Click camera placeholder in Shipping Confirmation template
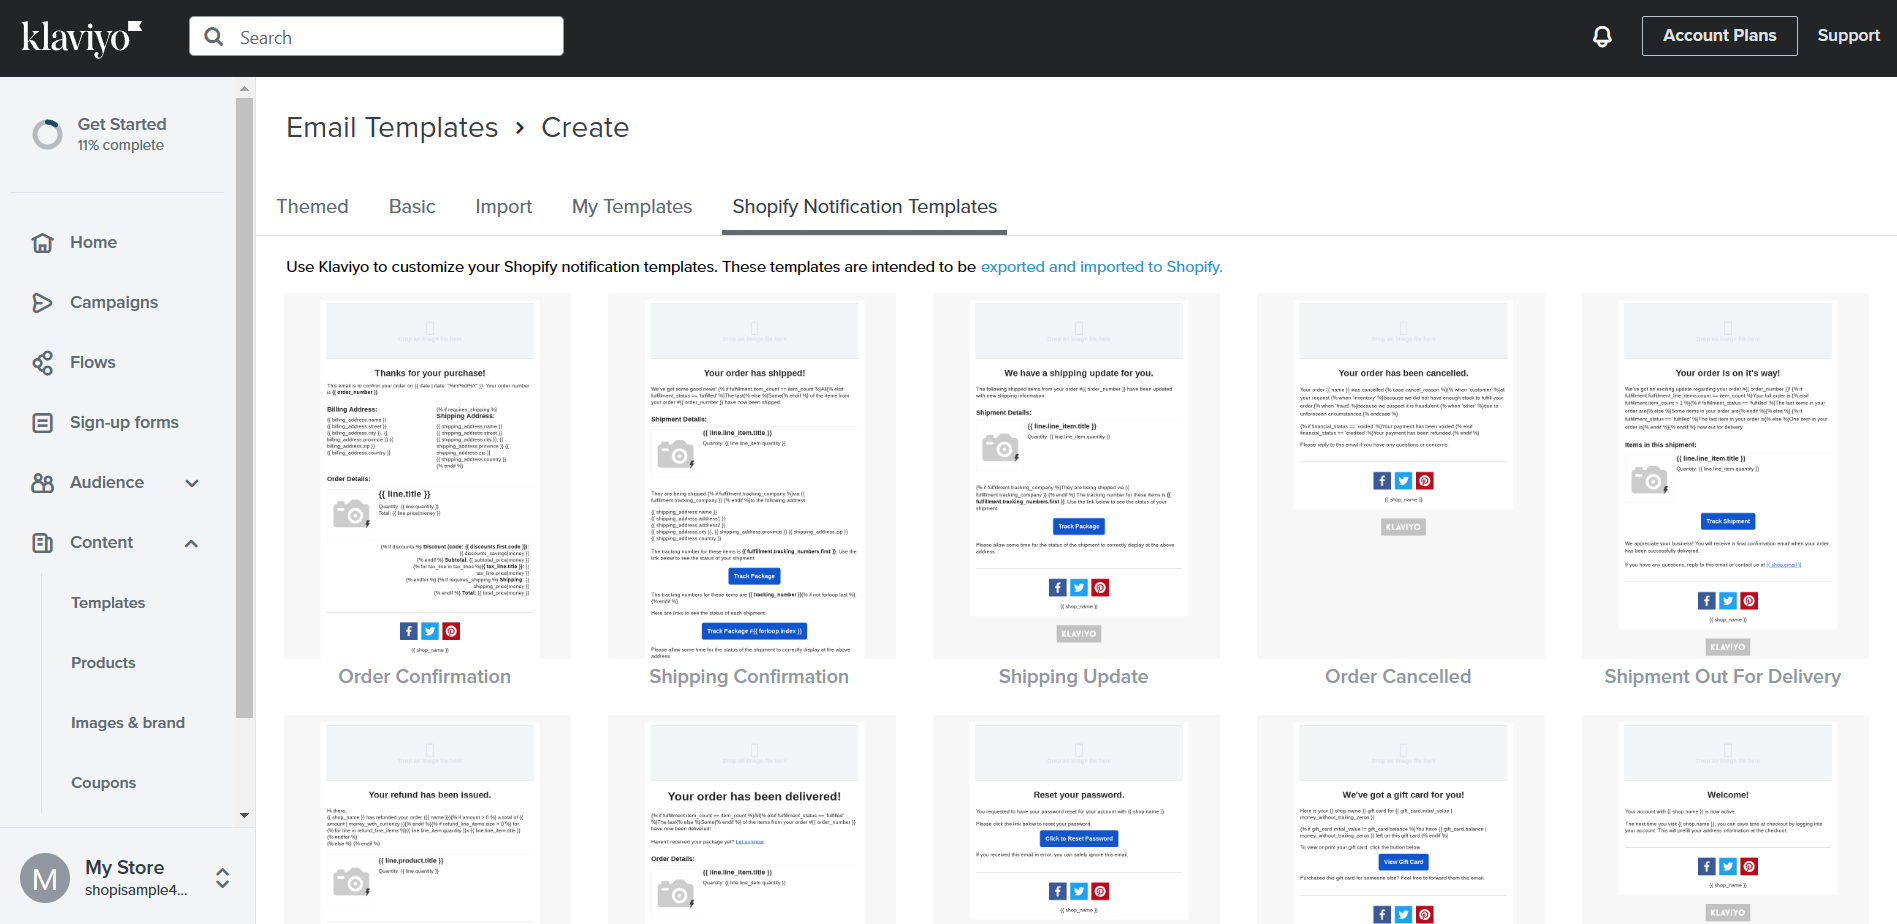1897x924 pixels. 675,454
